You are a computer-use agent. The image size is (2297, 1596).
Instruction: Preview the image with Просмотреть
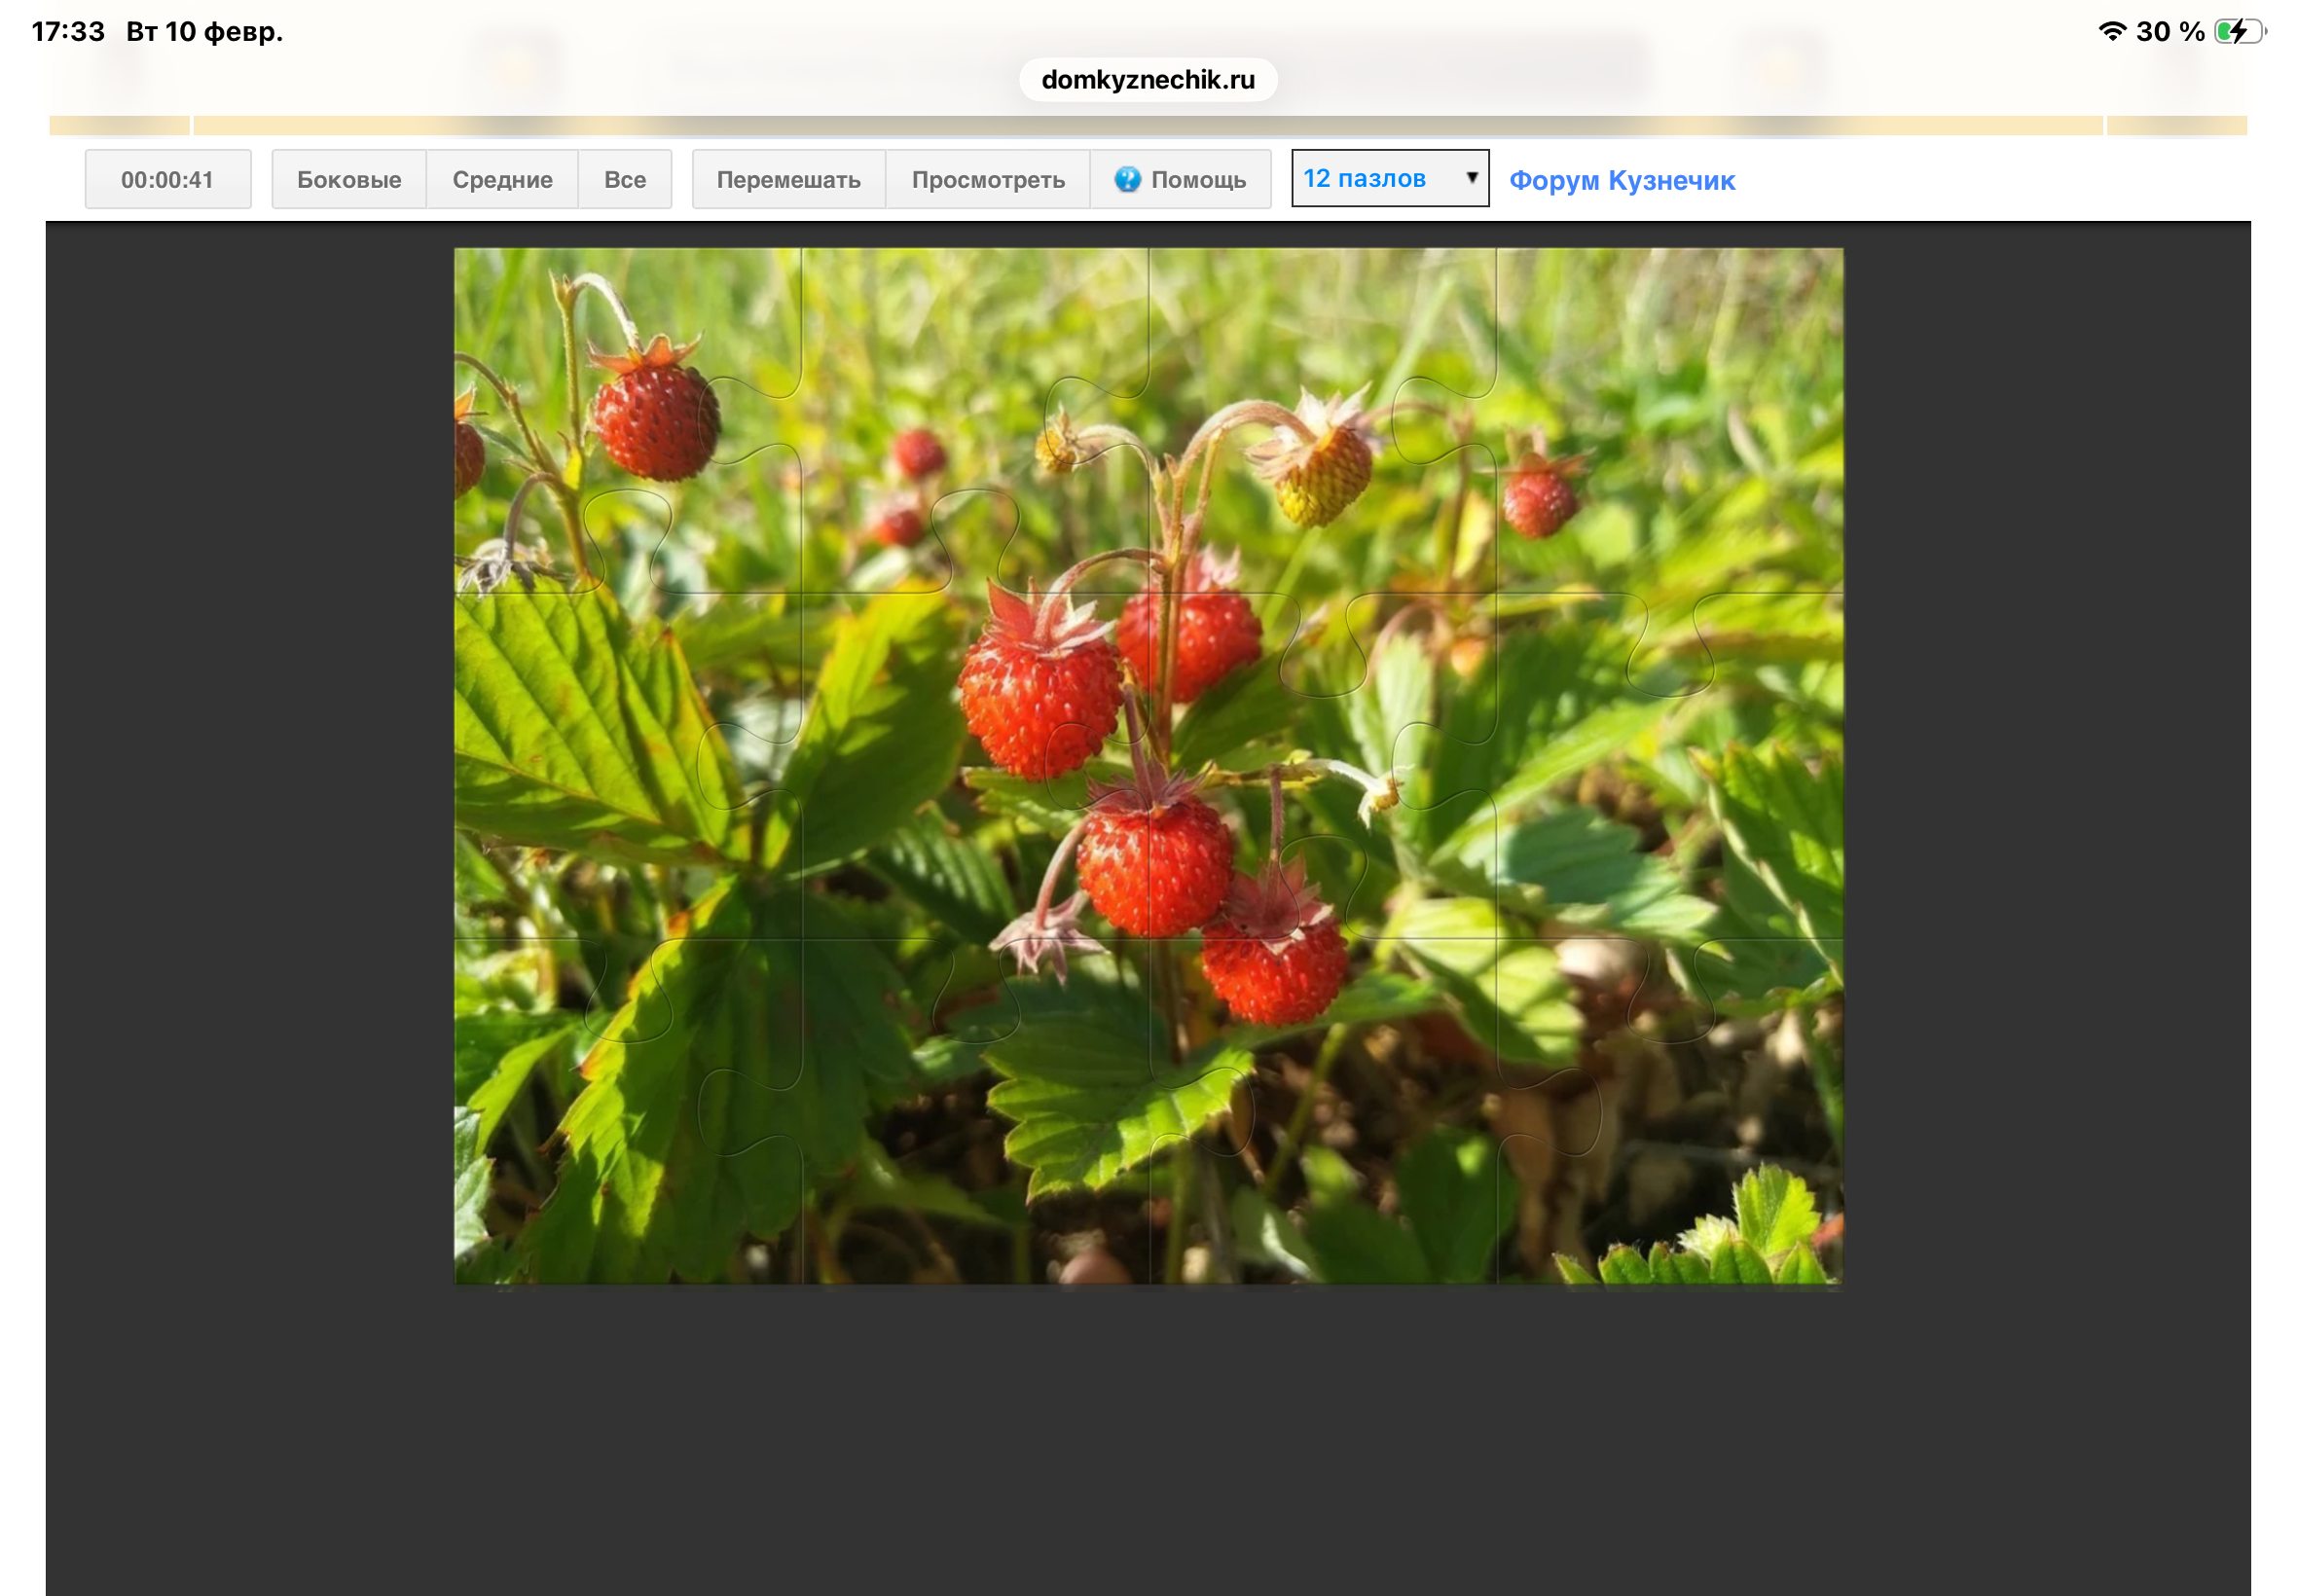tap(987, 179)
